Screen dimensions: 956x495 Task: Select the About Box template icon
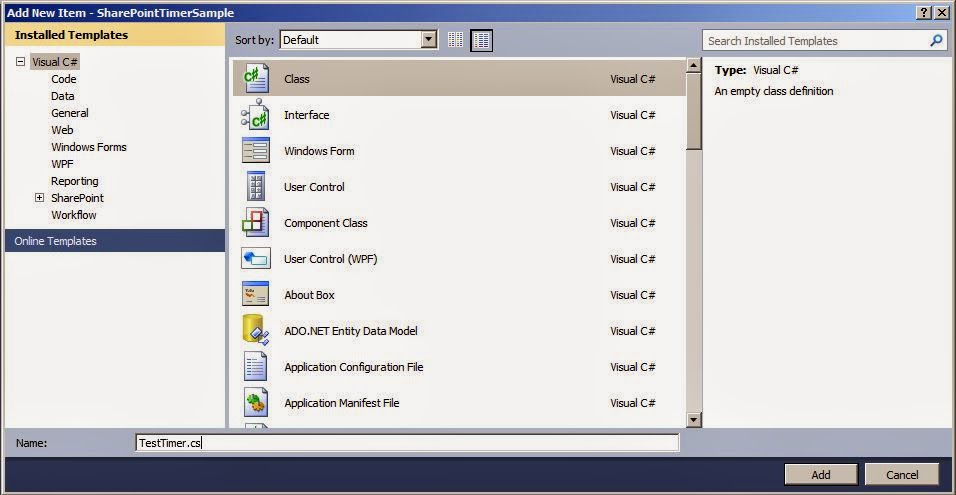point(256,295)
